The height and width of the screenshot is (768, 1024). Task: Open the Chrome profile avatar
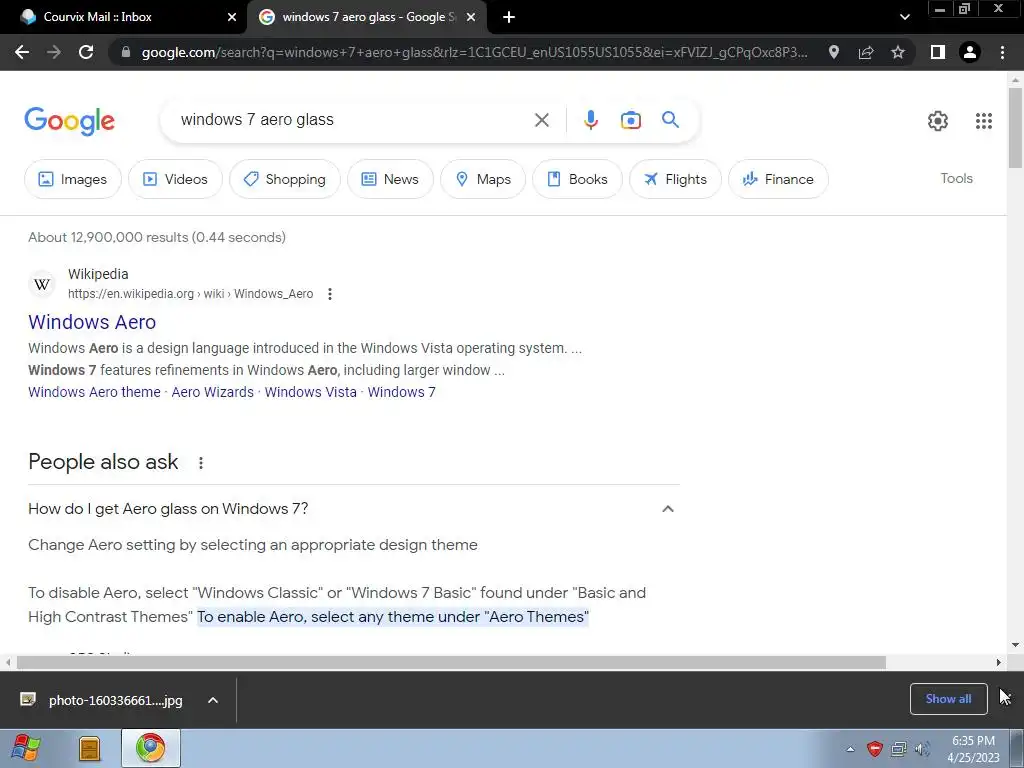click(970, 52)
